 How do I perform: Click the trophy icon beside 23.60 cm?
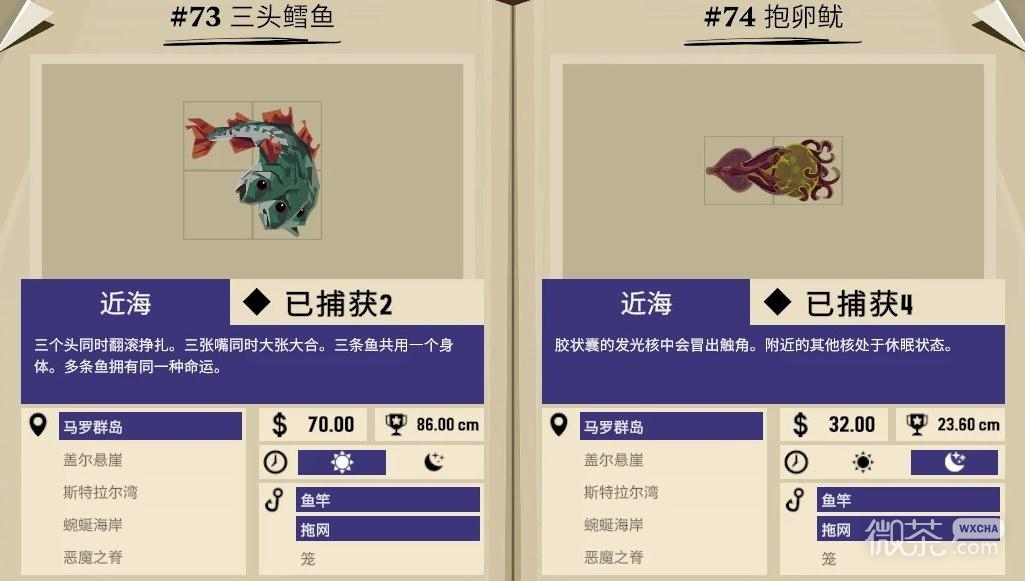click(917, 425)
